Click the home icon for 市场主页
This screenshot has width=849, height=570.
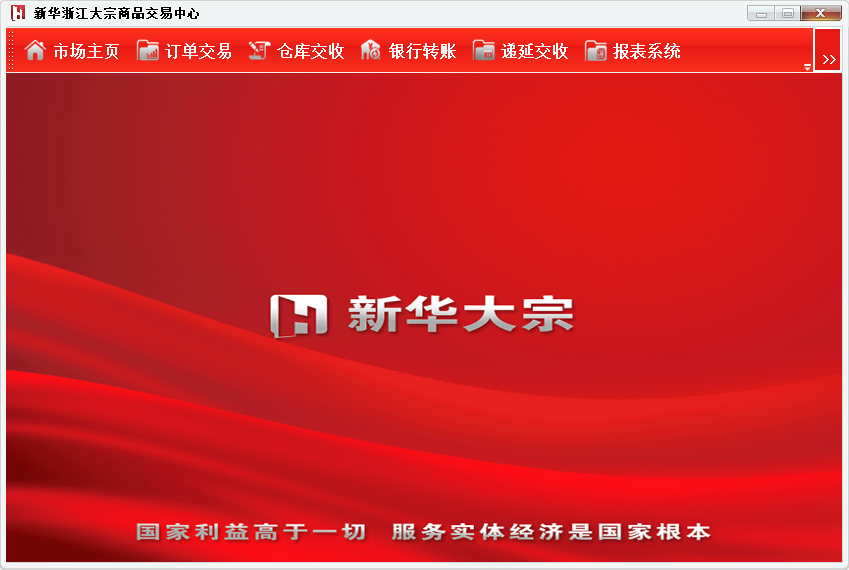click(35, 50)
